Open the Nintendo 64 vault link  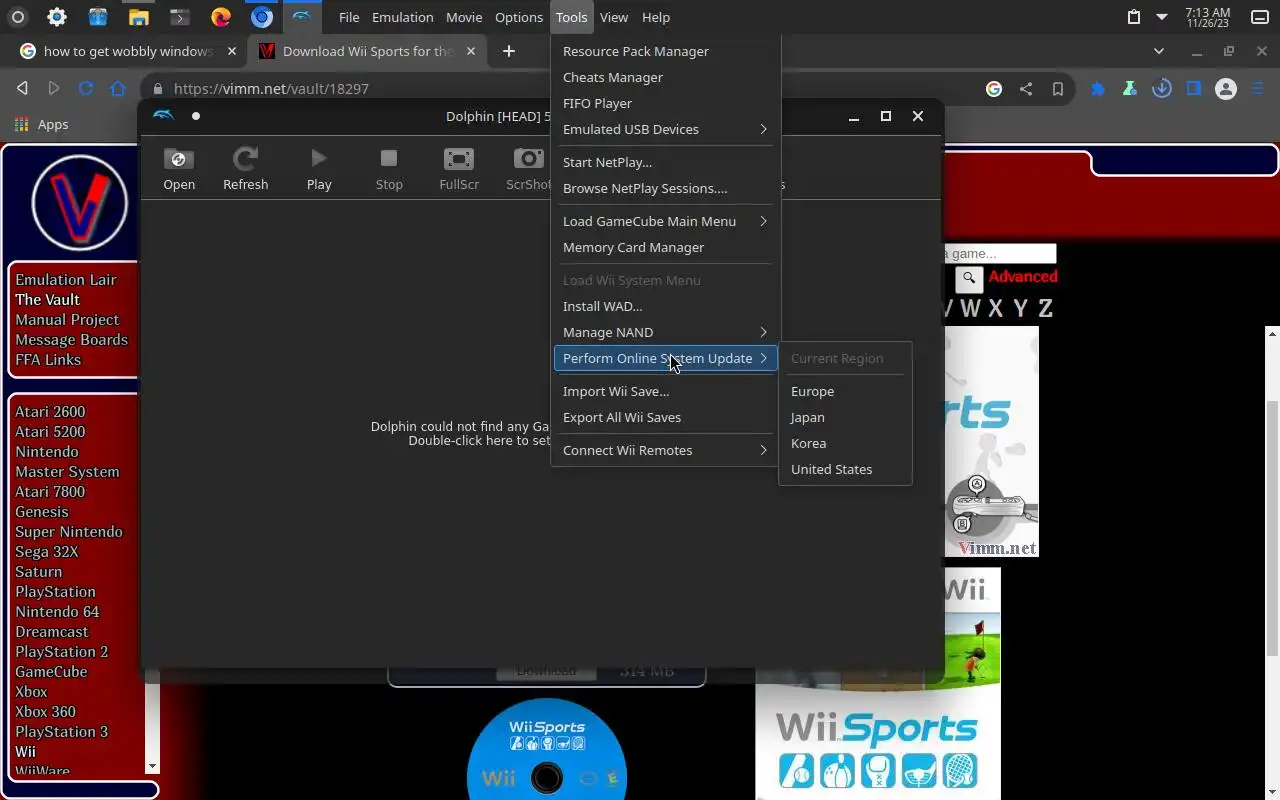click(x=57, y=612)
